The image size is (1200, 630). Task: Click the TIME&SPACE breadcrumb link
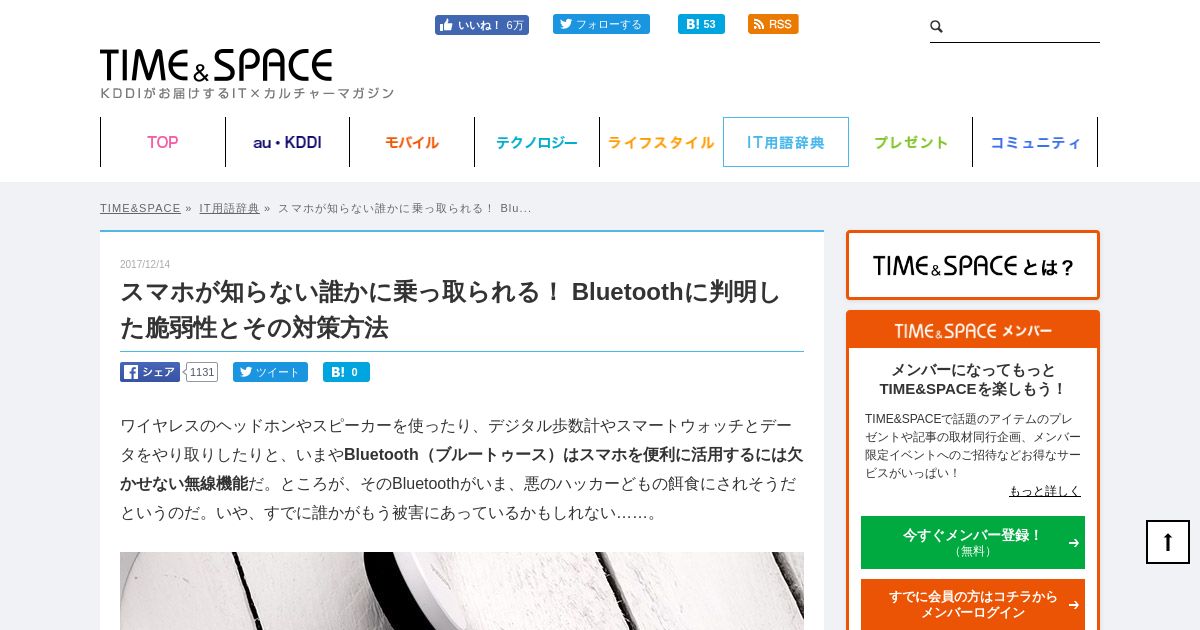pyautogui.click(x=140, y=208)
